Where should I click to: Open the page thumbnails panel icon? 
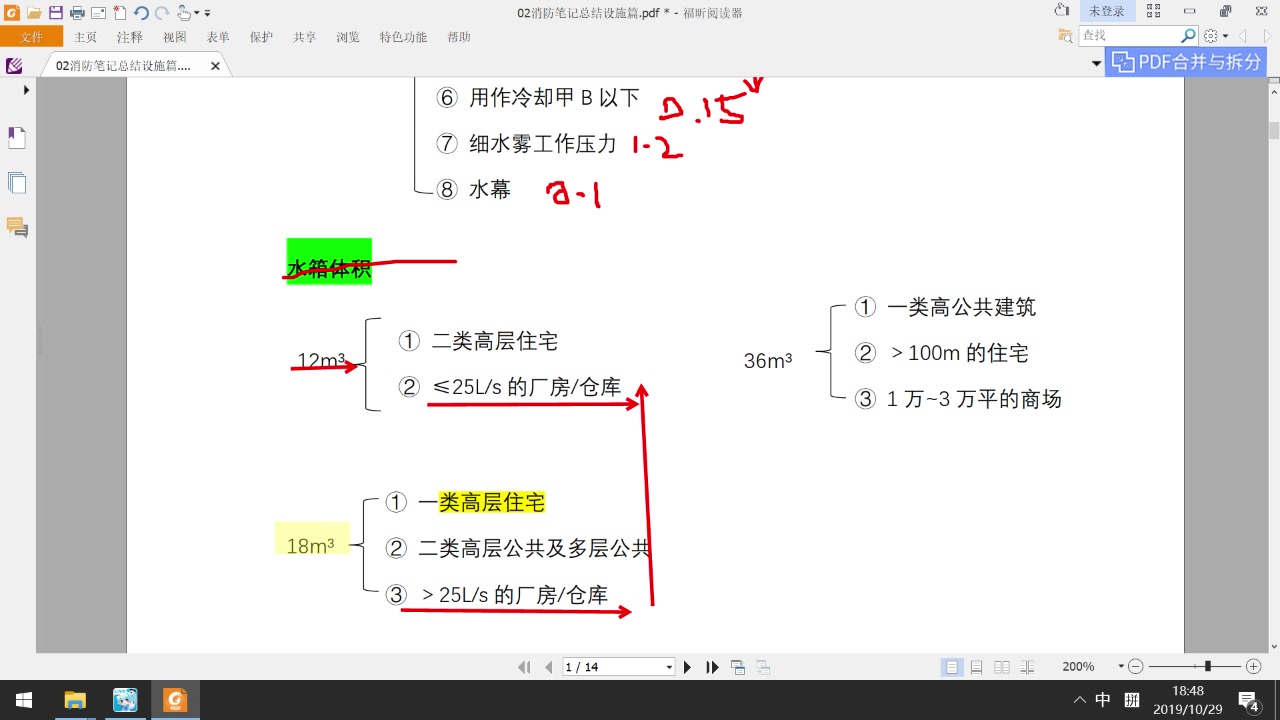coord(17,183)
